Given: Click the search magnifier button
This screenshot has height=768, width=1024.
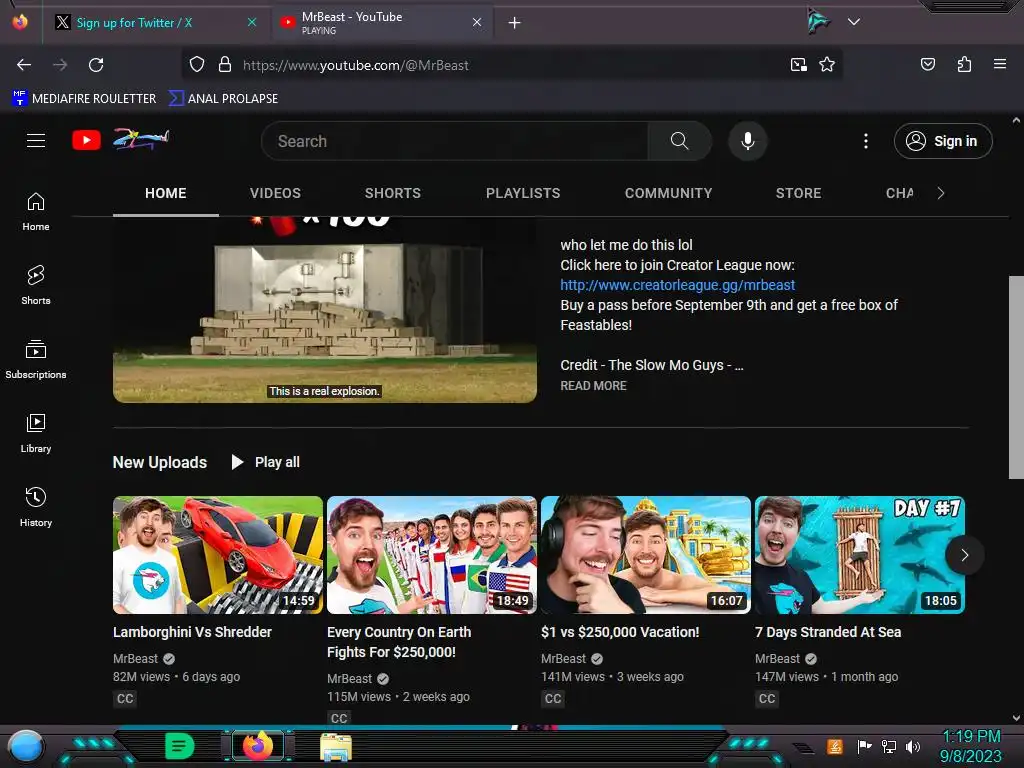Looking at the screenshot, I should coord(679,141).
